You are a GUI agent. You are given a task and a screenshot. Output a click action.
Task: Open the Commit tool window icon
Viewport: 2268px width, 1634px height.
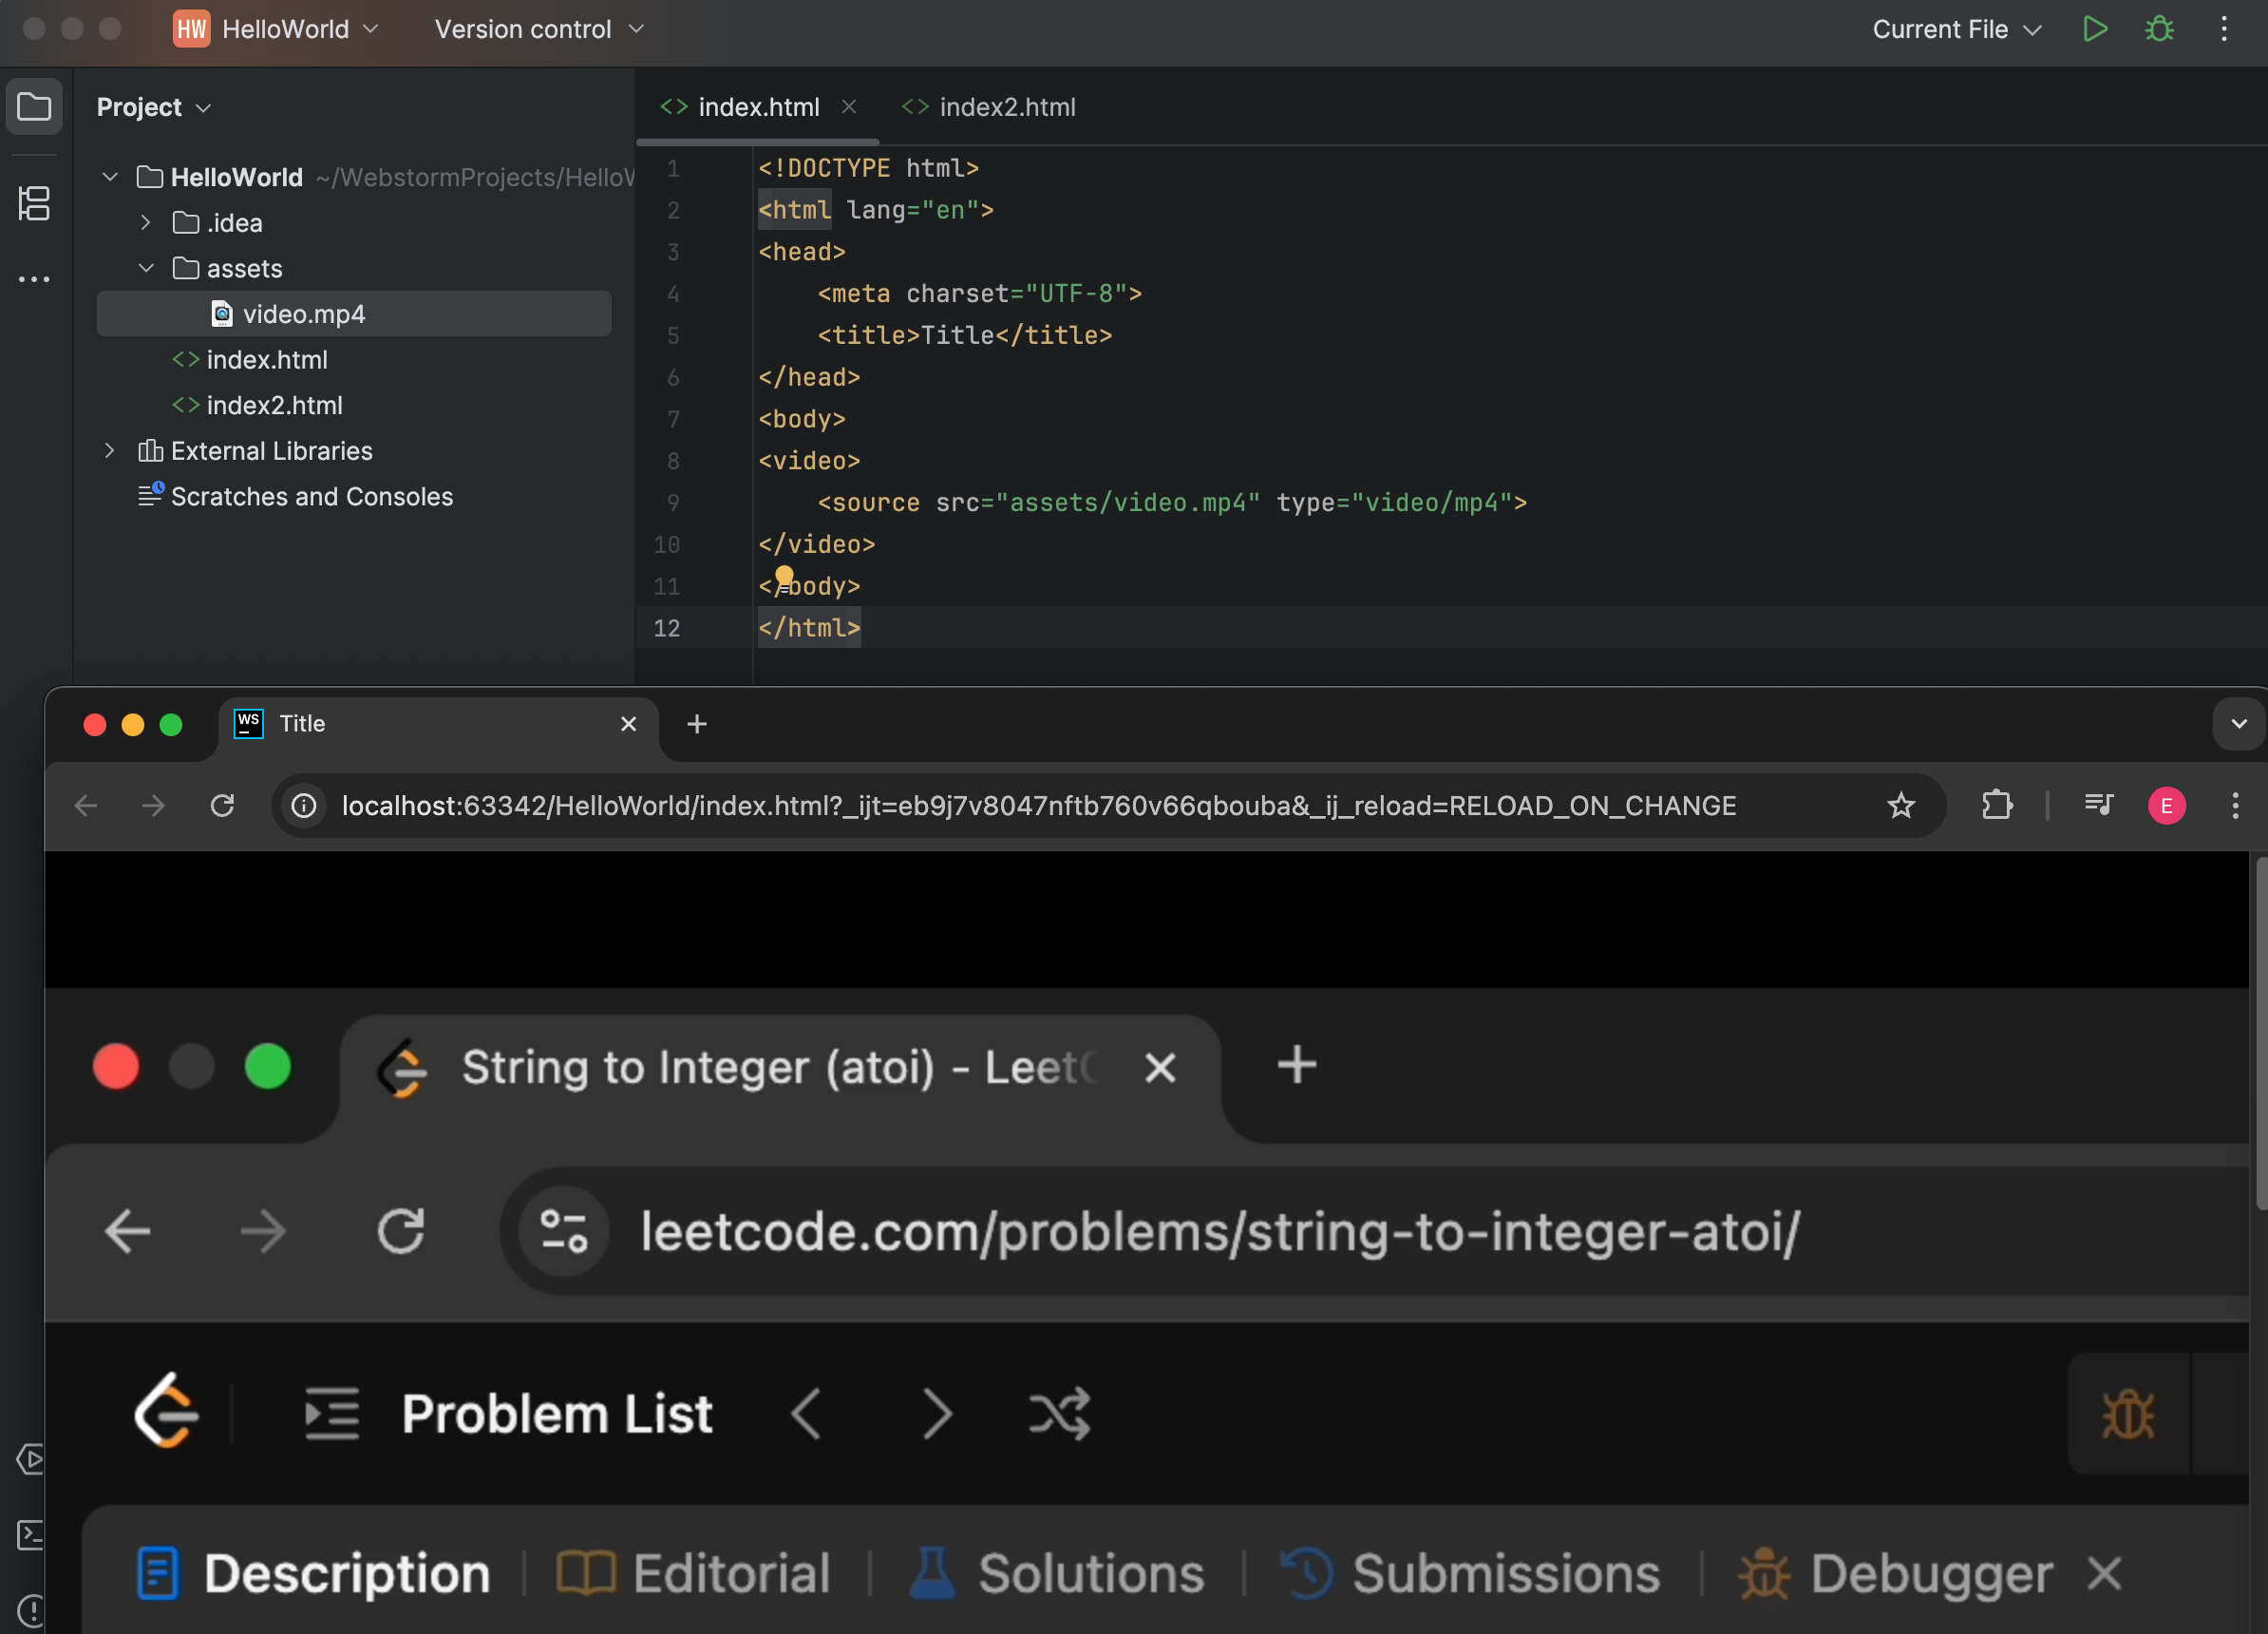coord(34,203)
